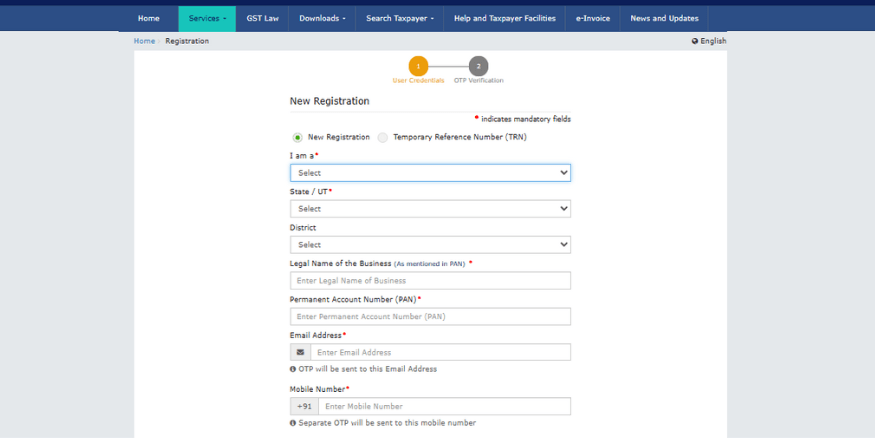The width and height of the screenshot is (875, 438).
Task: Select the Temporary Reference Number (TRN) radio button
Action: click(382, 137)
